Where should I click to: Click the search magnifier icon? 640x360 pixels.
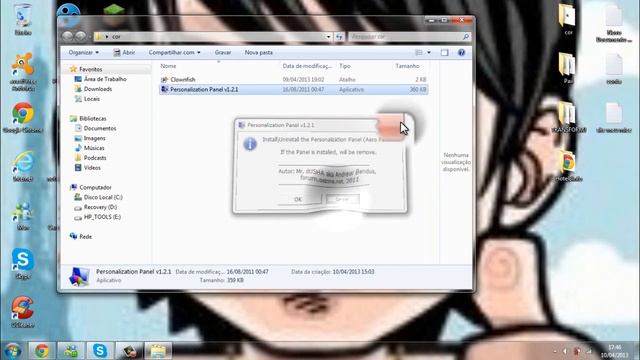pos(466,37)
